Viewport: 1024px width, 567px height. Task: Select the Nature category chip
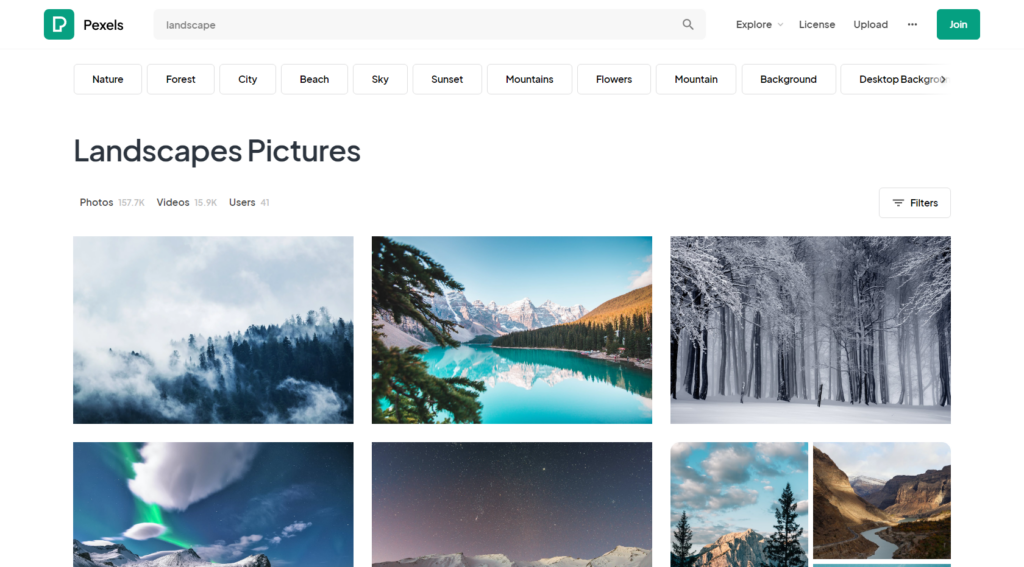pos(108,79)
